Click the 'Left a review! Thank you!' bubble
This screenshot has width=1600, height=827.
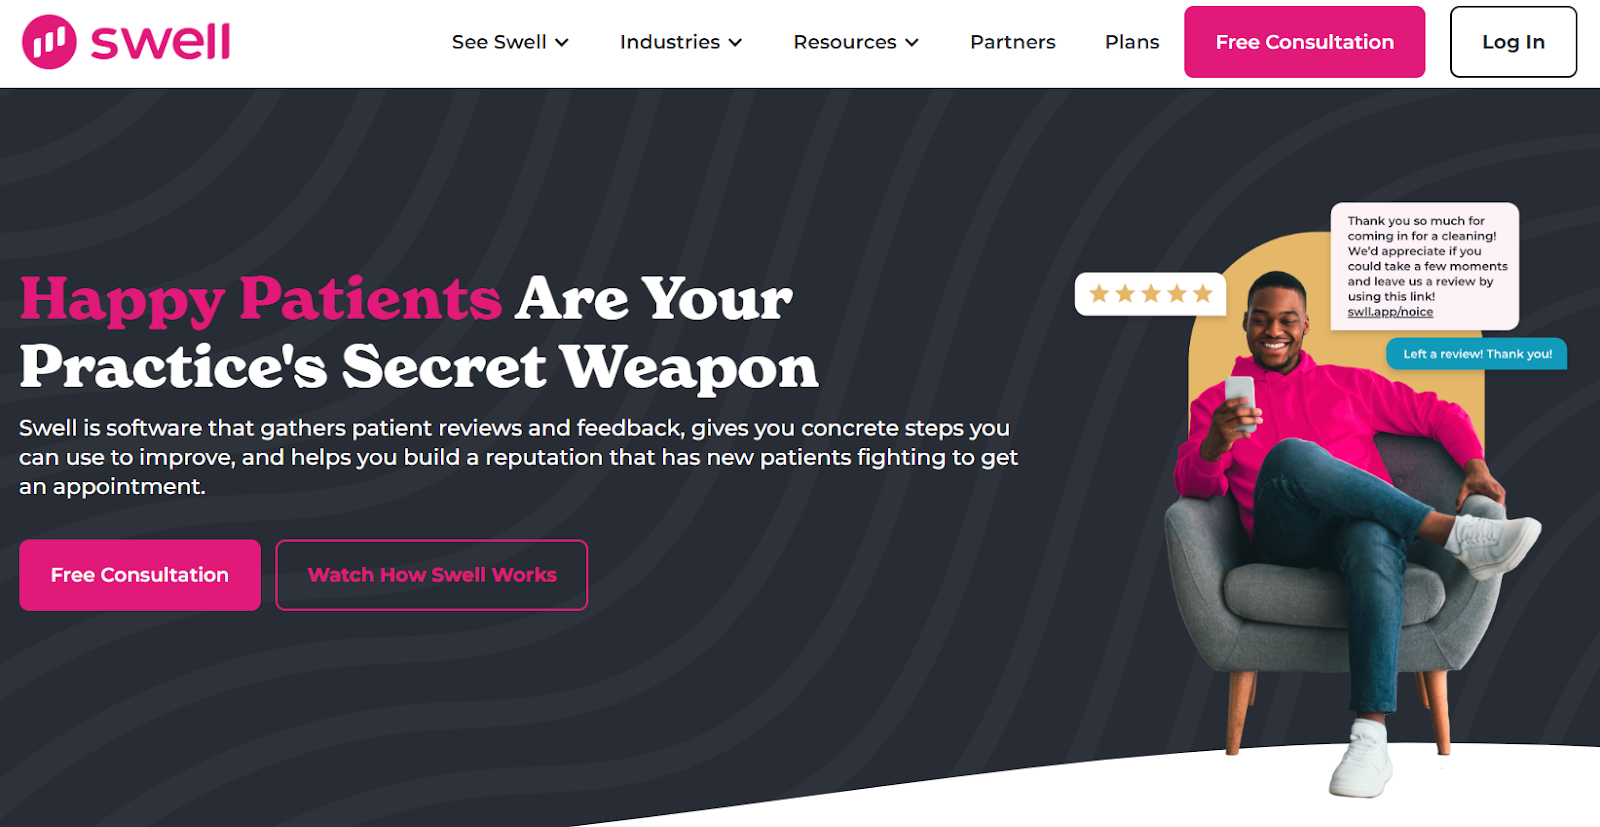[x=1477, y=354]
